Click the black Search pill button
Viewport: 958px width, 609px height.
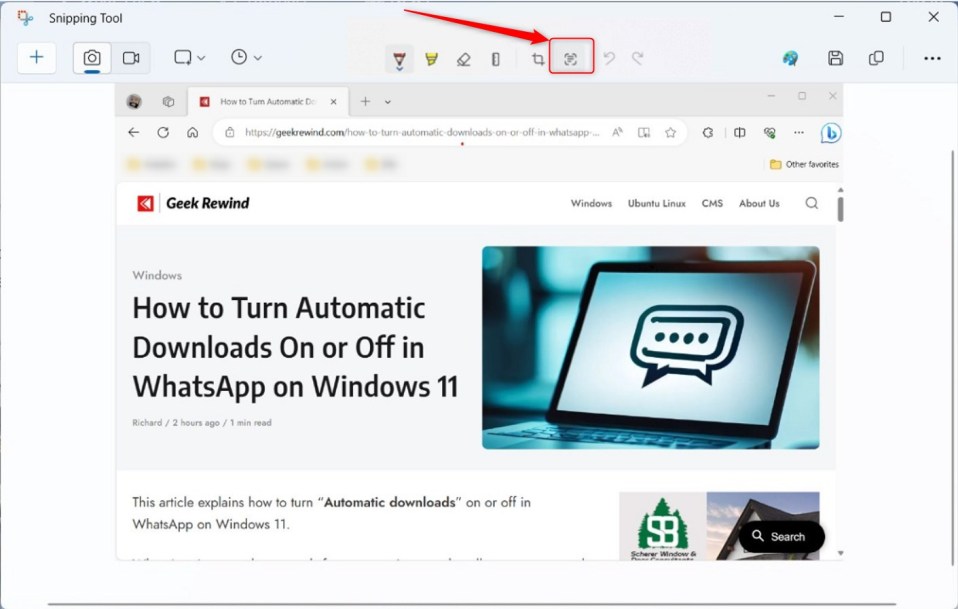click(x=781, y=537)
